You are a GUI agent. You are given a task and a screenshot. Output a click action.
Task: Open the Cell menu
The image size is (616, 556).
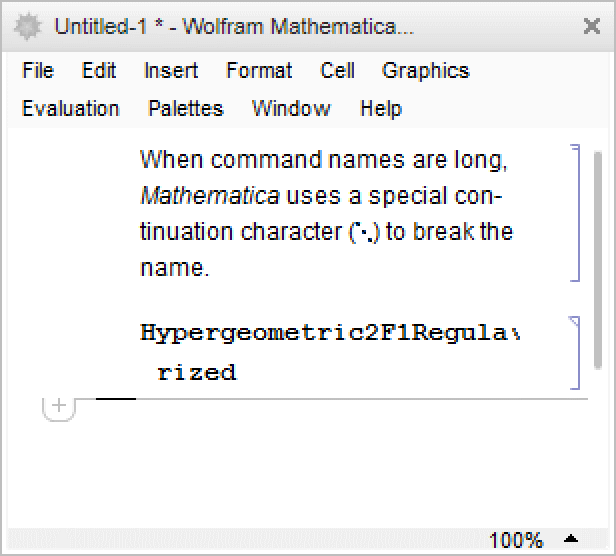point(337,71)
